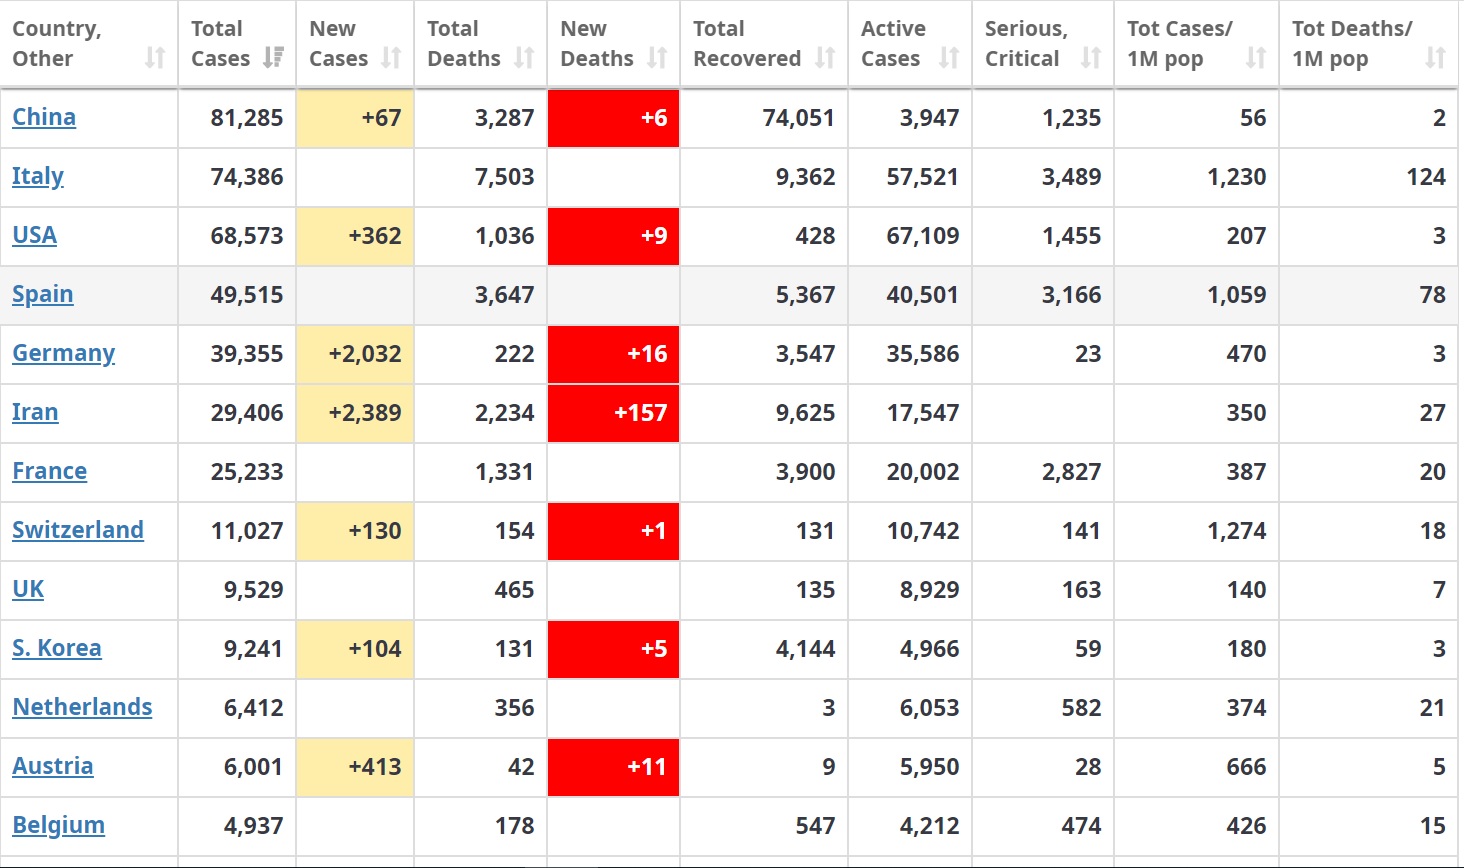Viewport: 1464px width, 868px height.
Task: Select USA's new deaths cell +9
Action: tap(613, 236)
